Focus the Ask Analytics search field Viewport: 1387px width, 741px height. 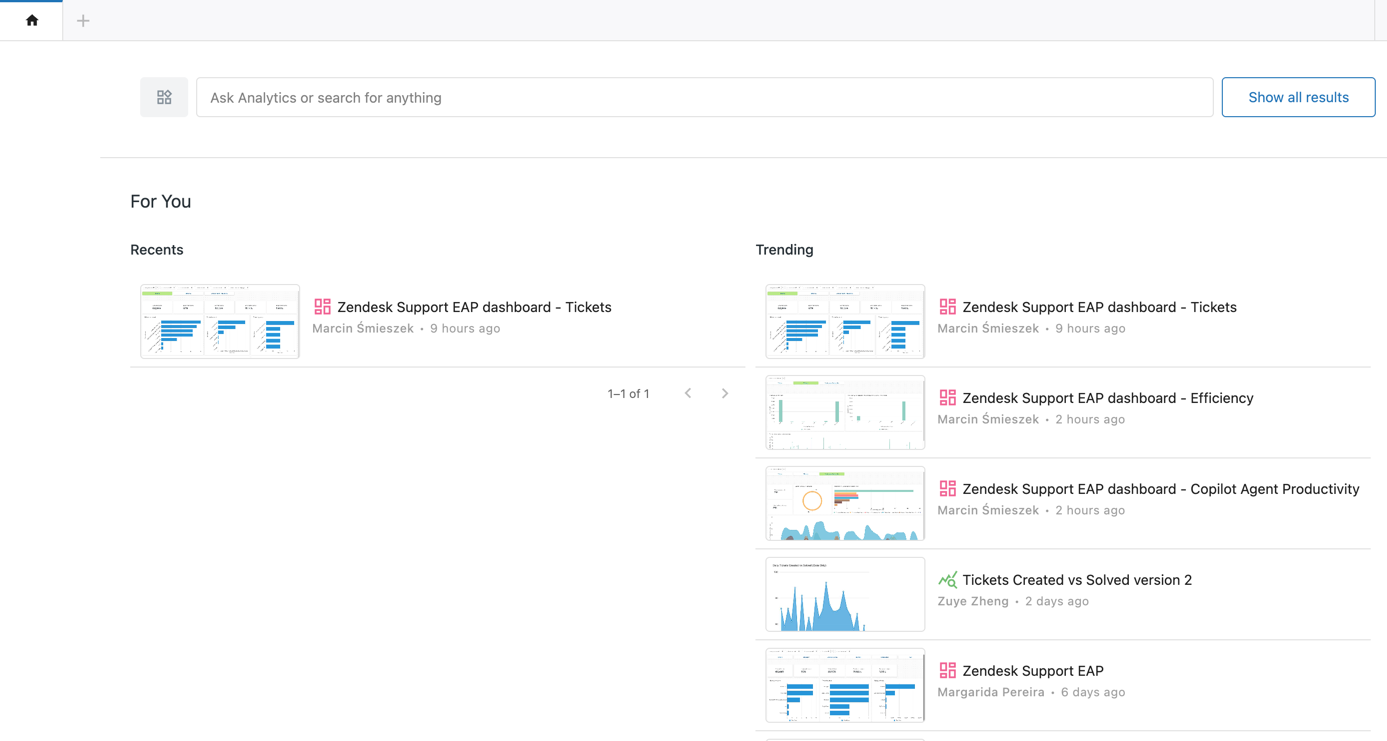(704, 97)
